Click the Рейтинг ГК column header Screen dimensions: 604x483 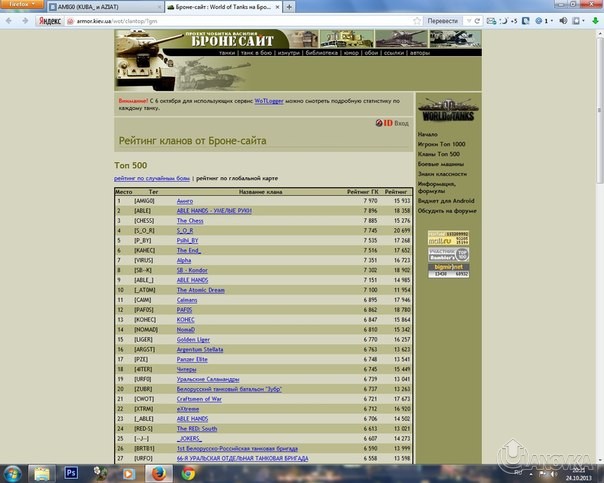[x=362, y=192]
